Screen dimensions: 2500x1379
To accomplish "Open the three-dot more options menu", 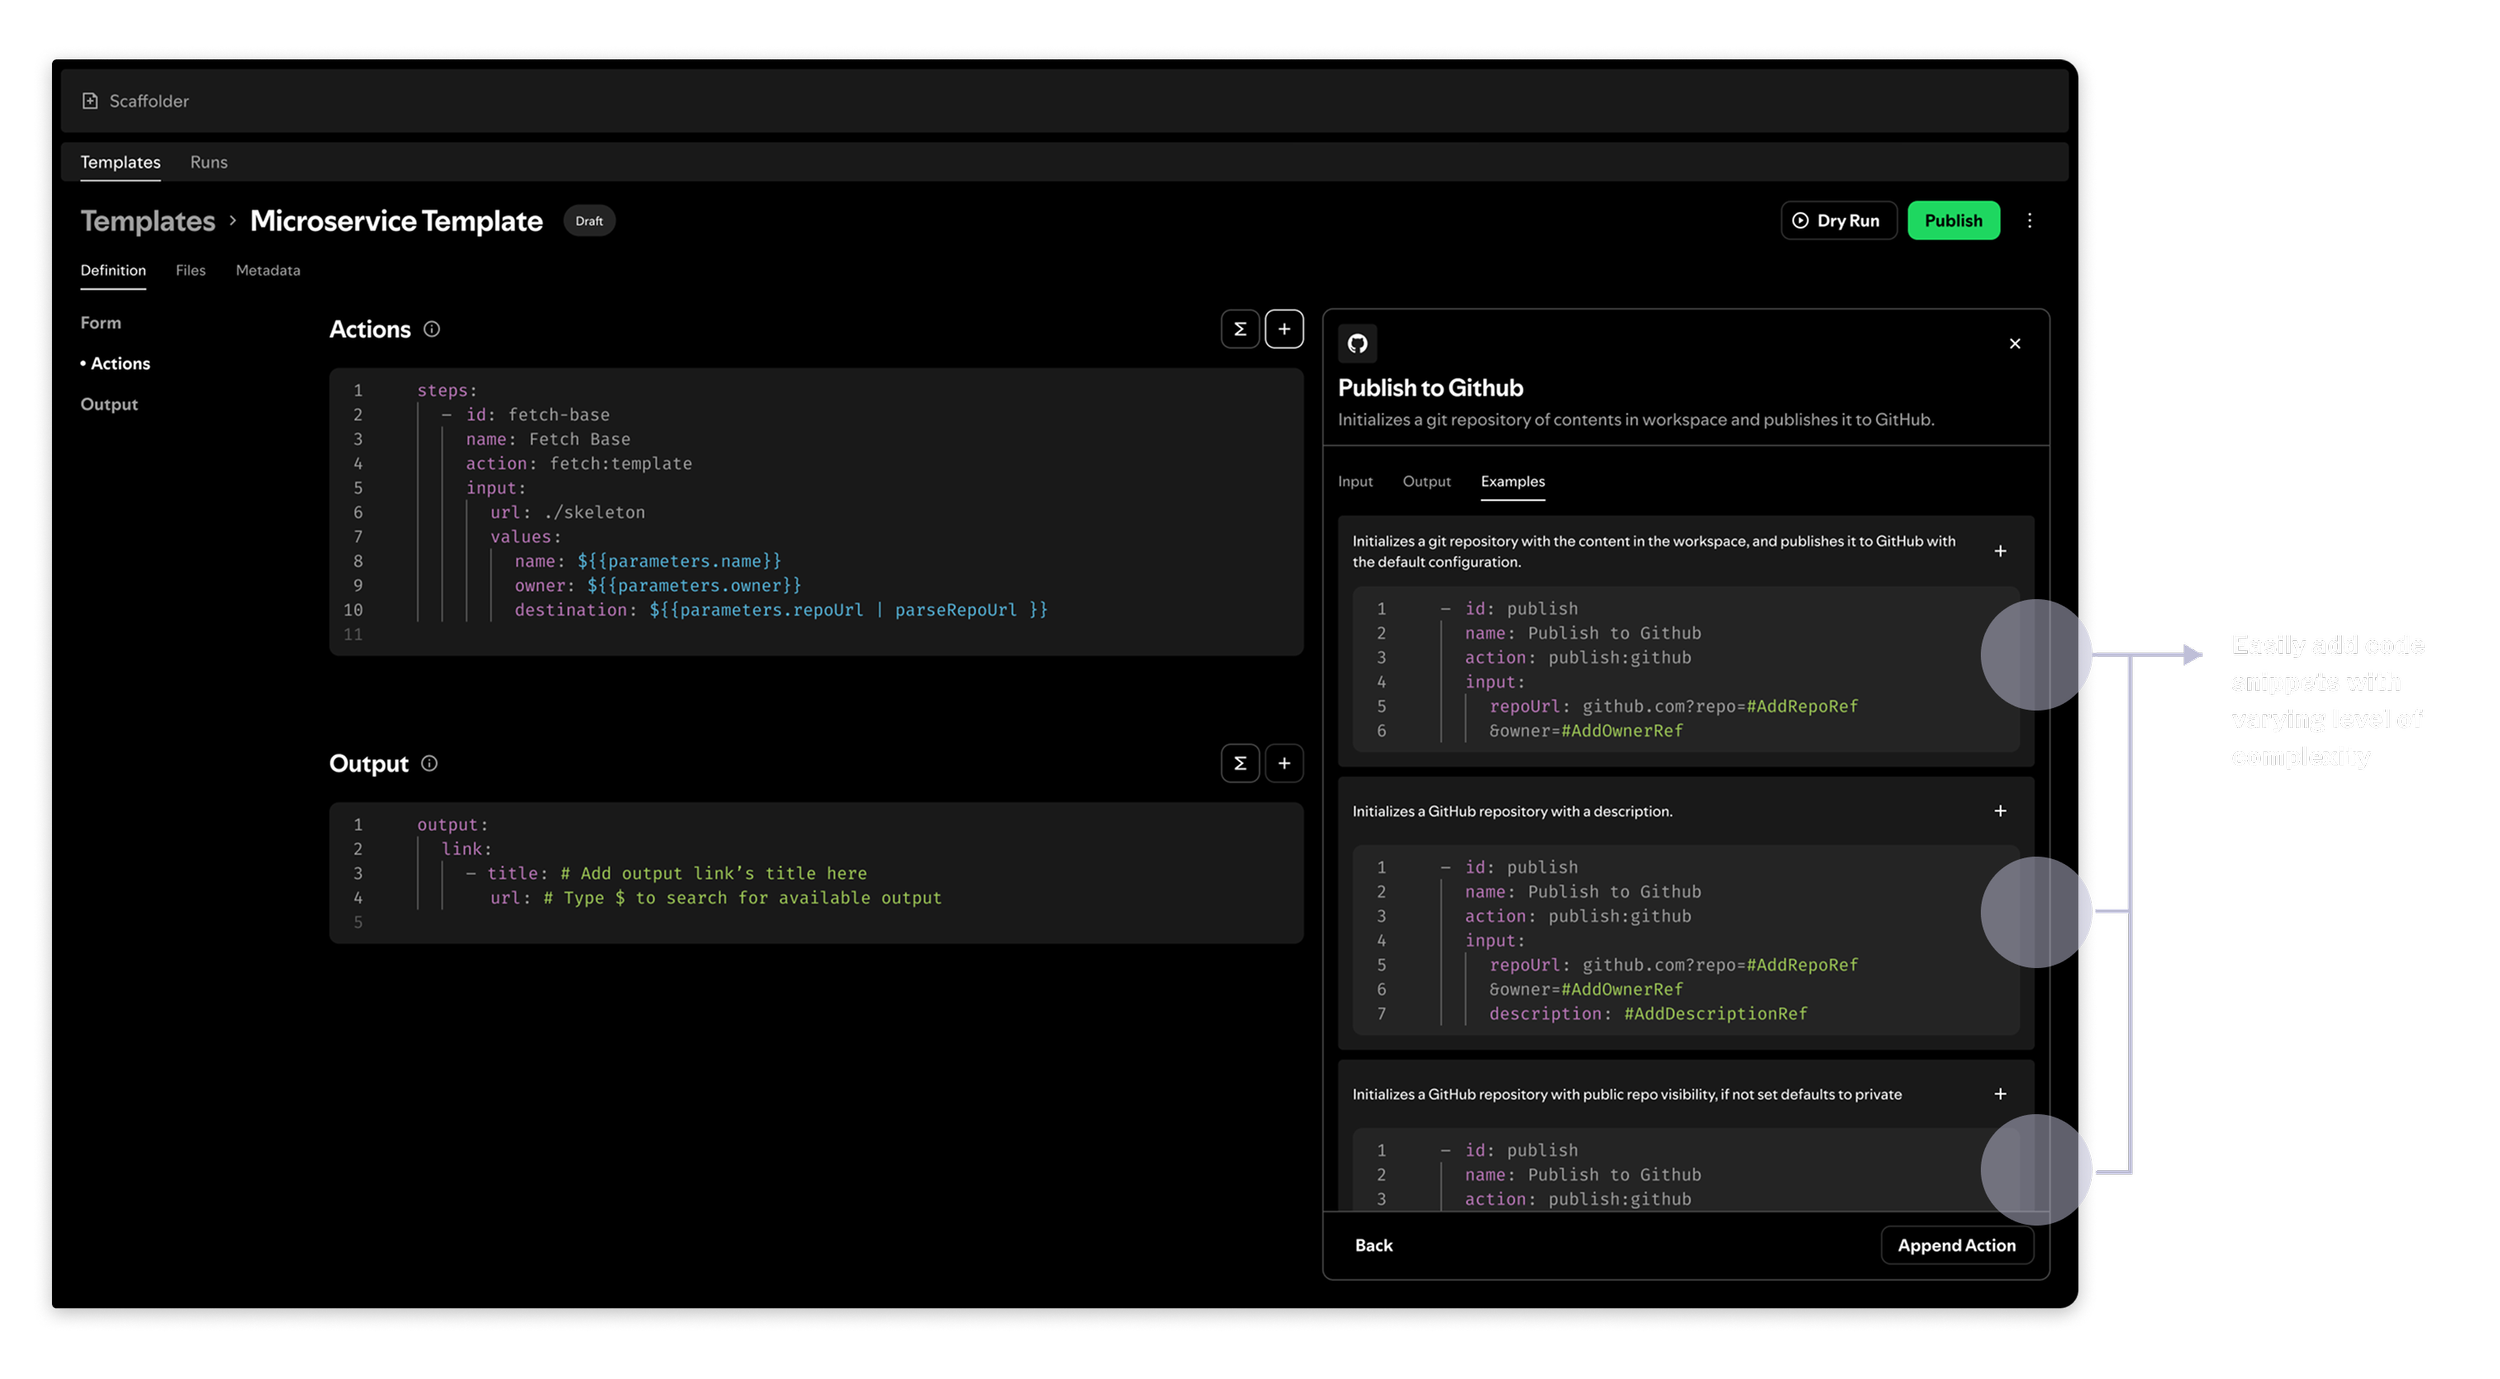I will (2029, 221).
